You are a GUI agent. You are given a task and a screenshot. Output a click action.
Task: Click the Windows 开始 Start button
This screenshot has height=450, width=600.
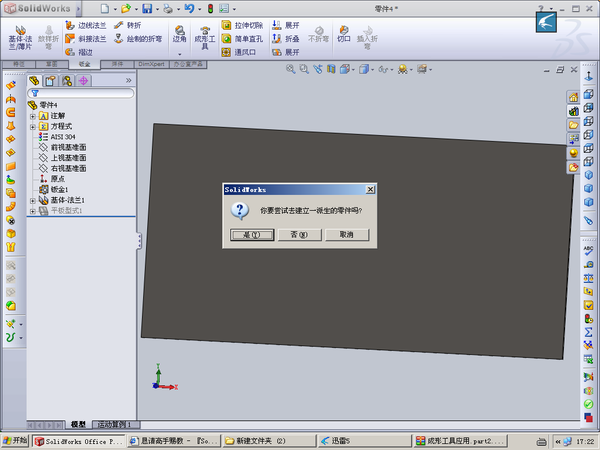click(x=15, y=441)
